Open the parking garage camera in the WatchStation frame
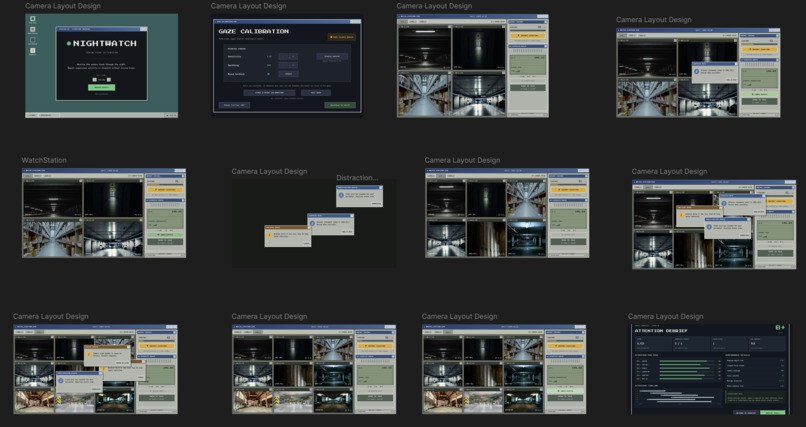Image resolution: width=806 pixels, height=427 pixels. [x=113, y=238]
